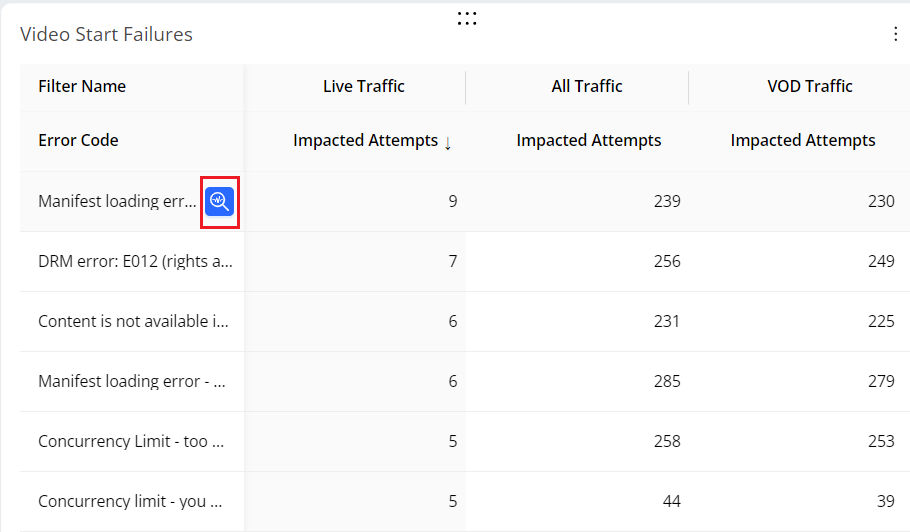Sort by VOD Traffic Impacted Attempts header
This screenshot has width=910, height=532.
click(x=802, y=141)
